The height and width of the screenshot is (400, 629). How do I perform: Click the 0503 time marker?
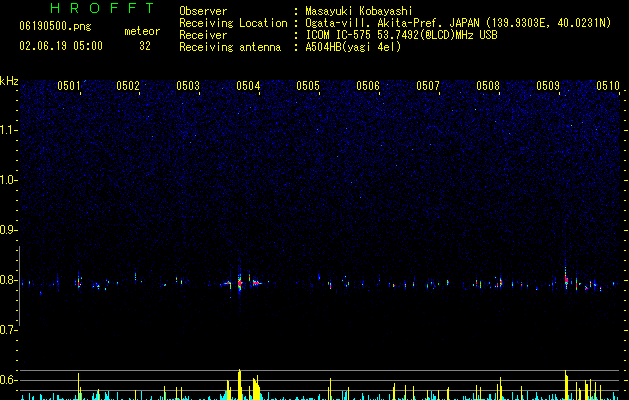[188, 86]
